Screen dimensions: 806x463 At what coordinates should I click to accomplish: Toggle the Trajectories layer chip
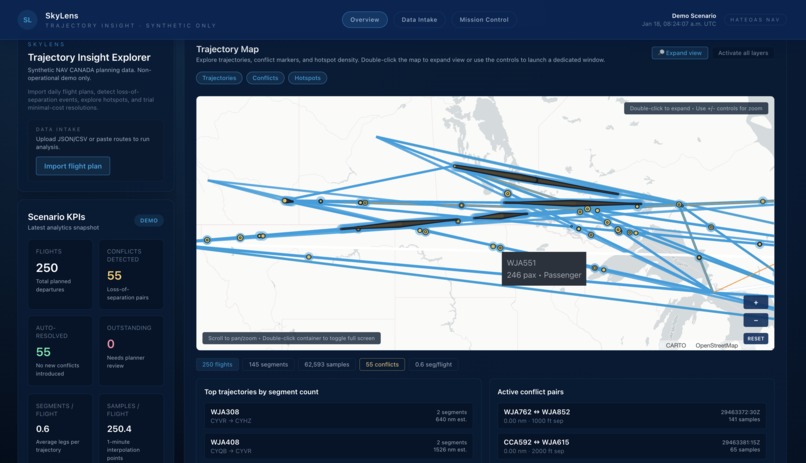(219, 78)
